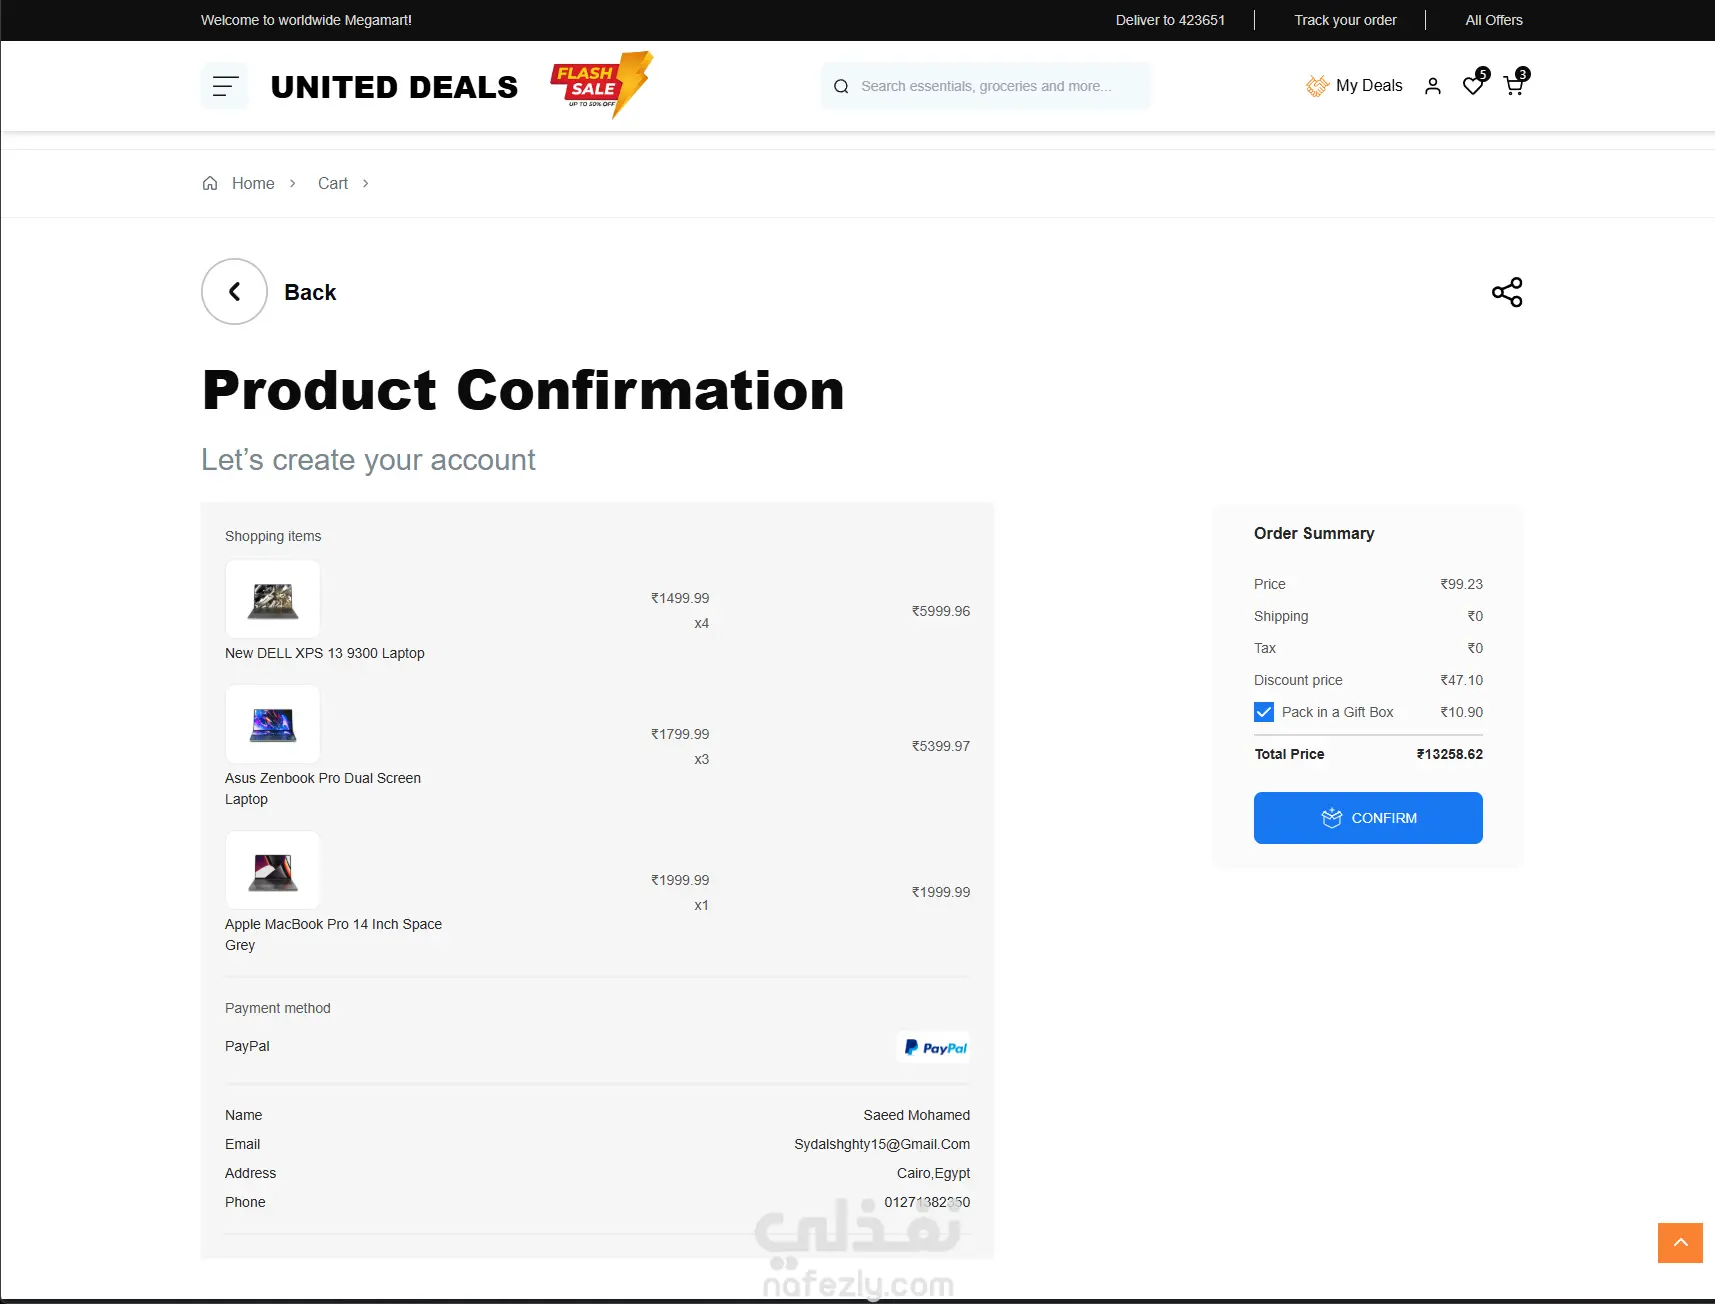Viewport: 1715px width, 1304px height.
Task: Focus the search essentials input field
Action: (986, 86)
